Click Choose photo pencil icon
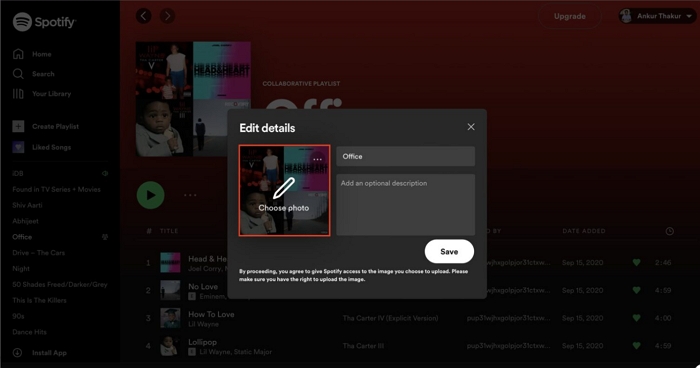The height and width of the screenshot is (368, 700). point(284,188)
